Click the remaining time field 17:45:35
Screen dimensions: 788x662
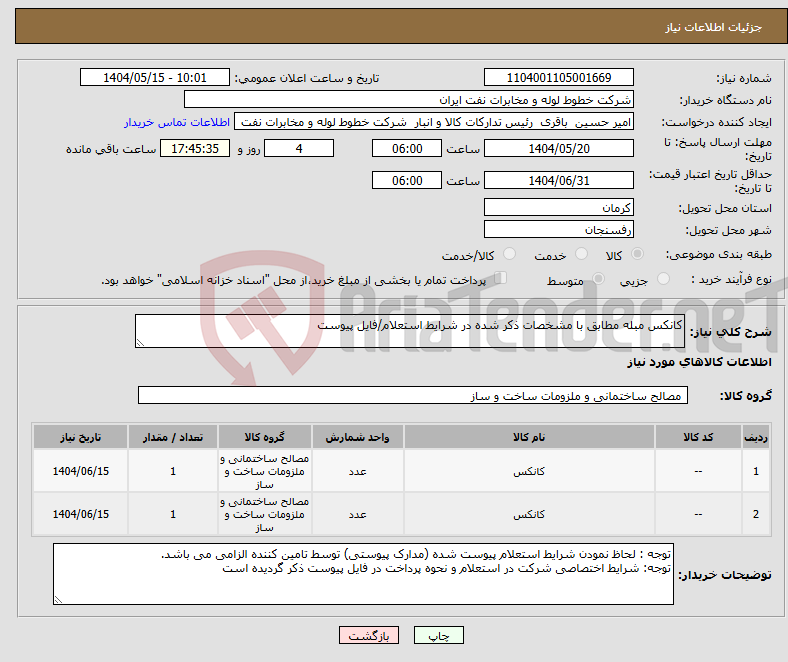pyautogui.click(x=195, y=148)
